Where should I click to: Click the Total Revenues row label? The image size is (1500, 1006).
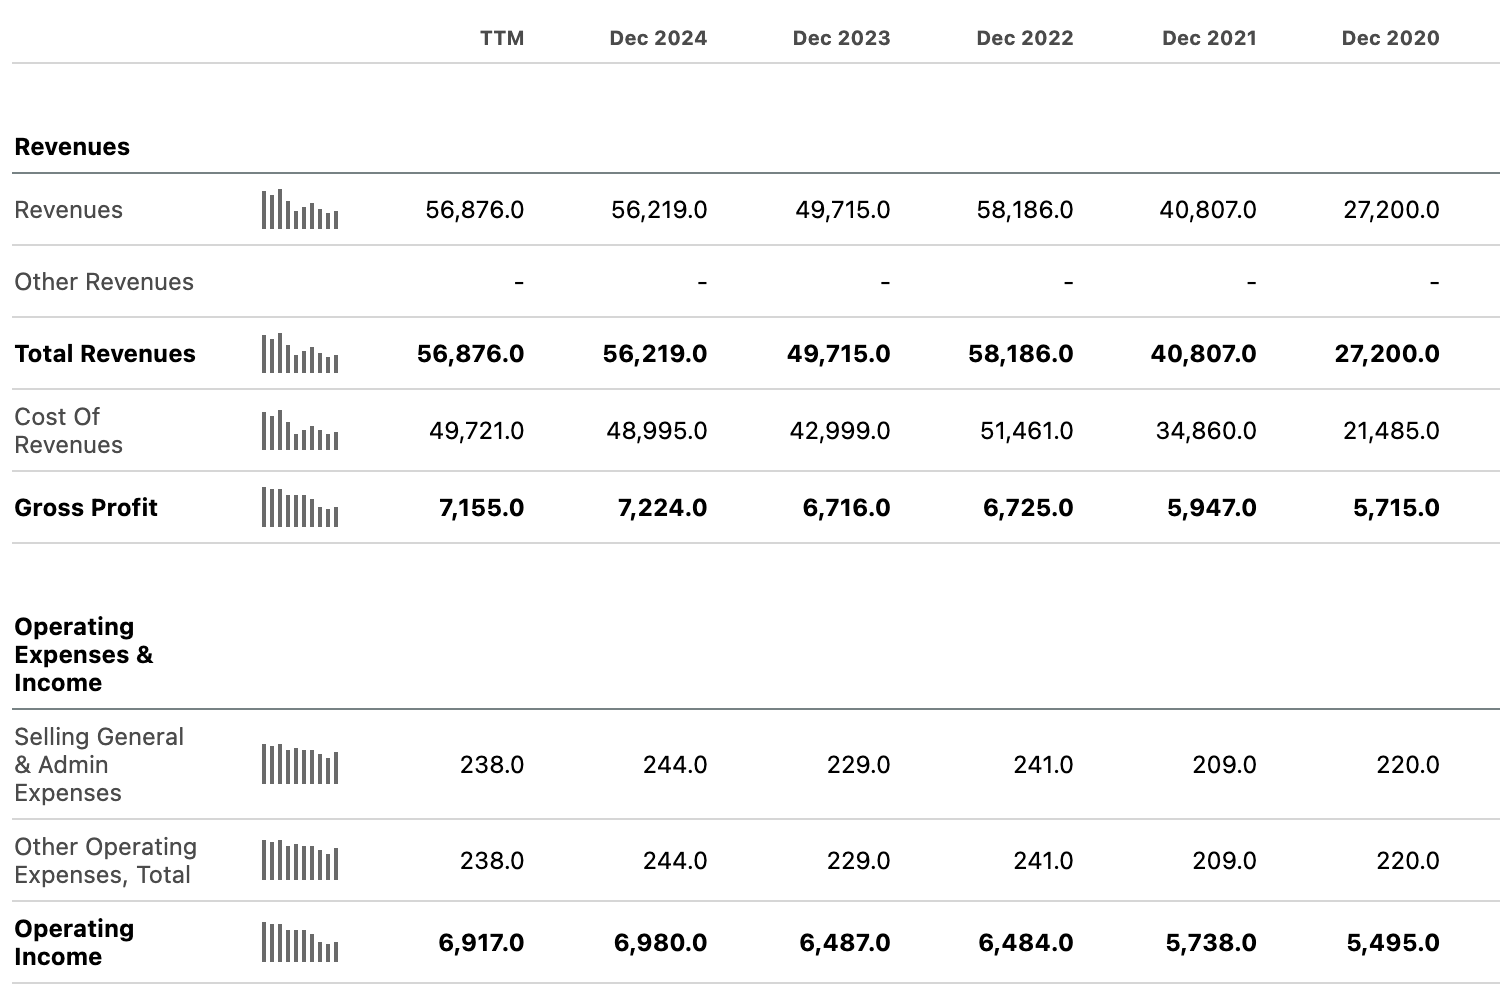coord(105,354)
